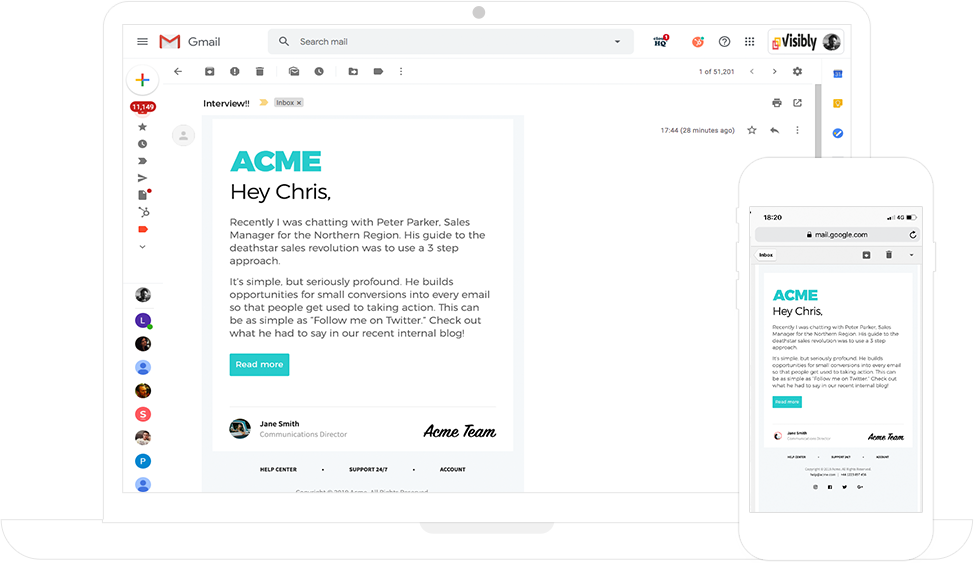
Task: Open Google Keep side panel
Action: (x=837, y=103)
